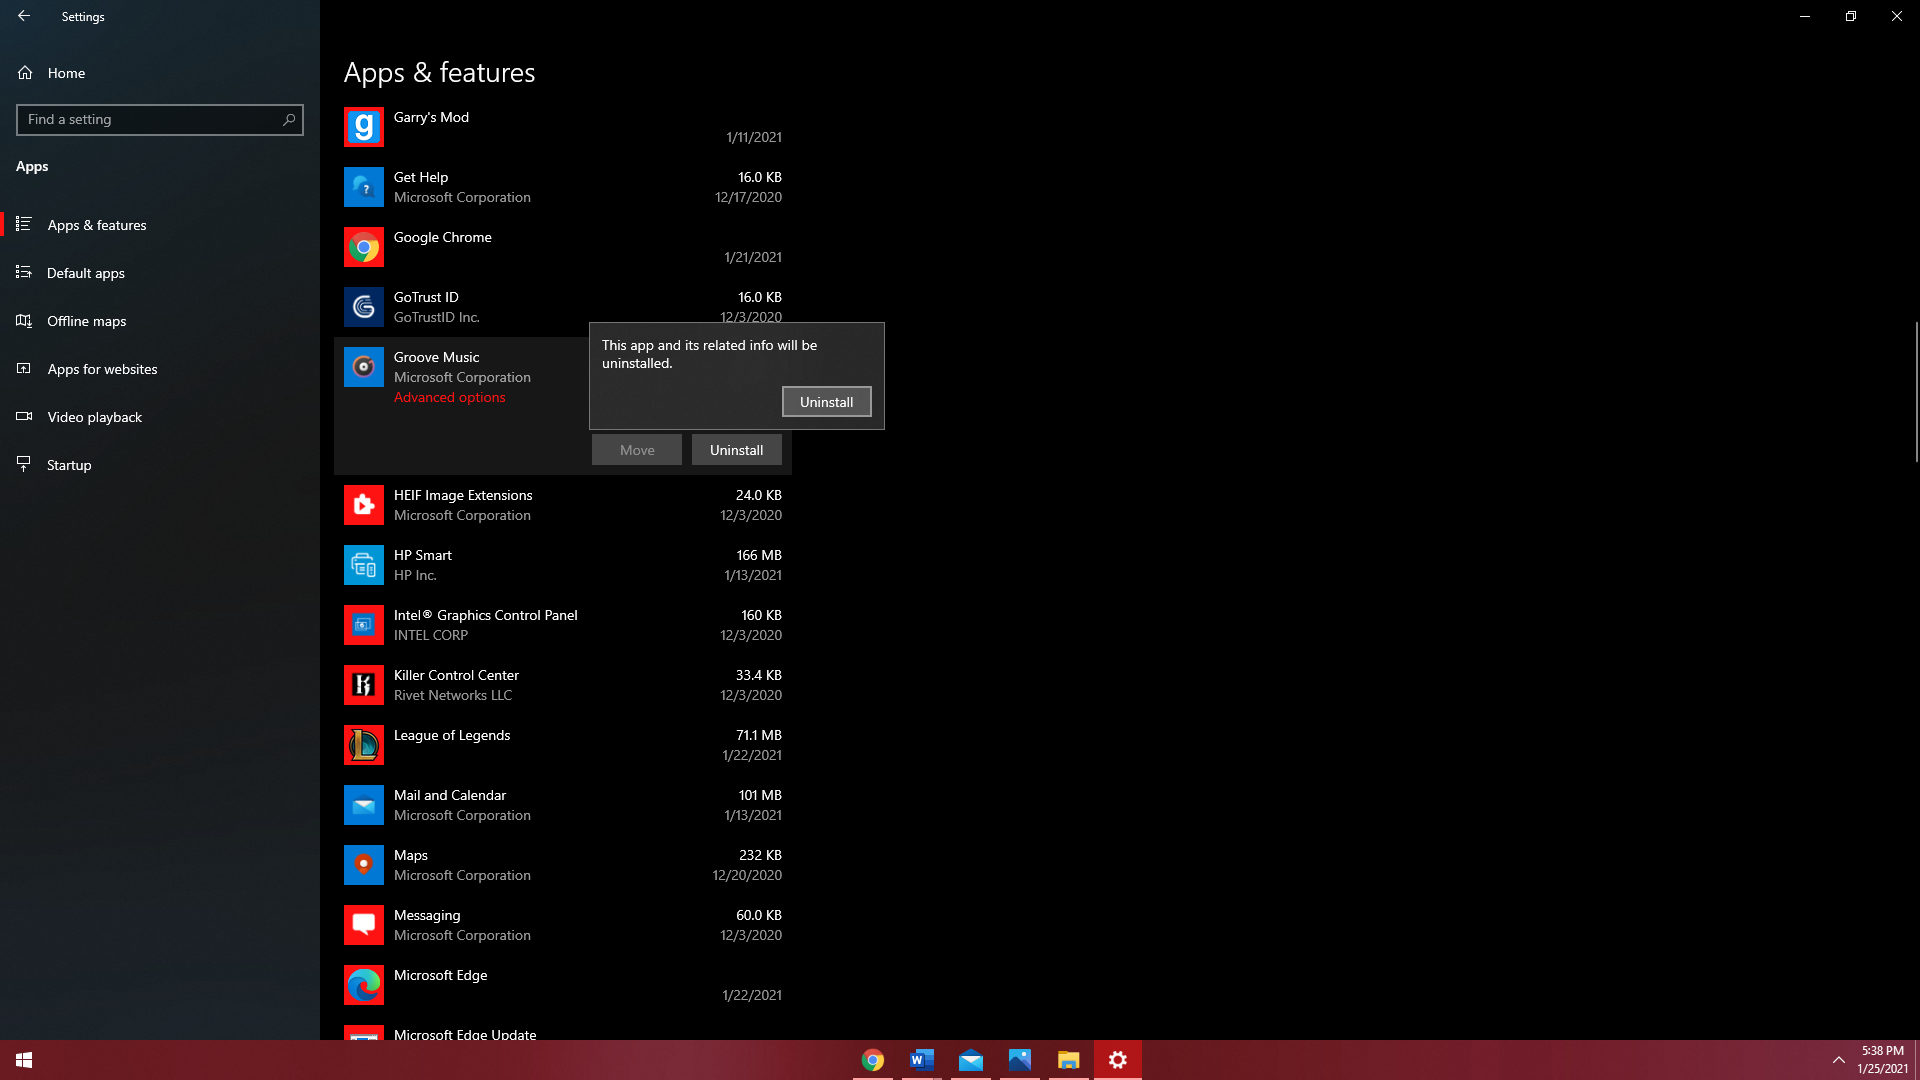
Task: Click the Apps & features page heading
Action: (x=439, y=73)
